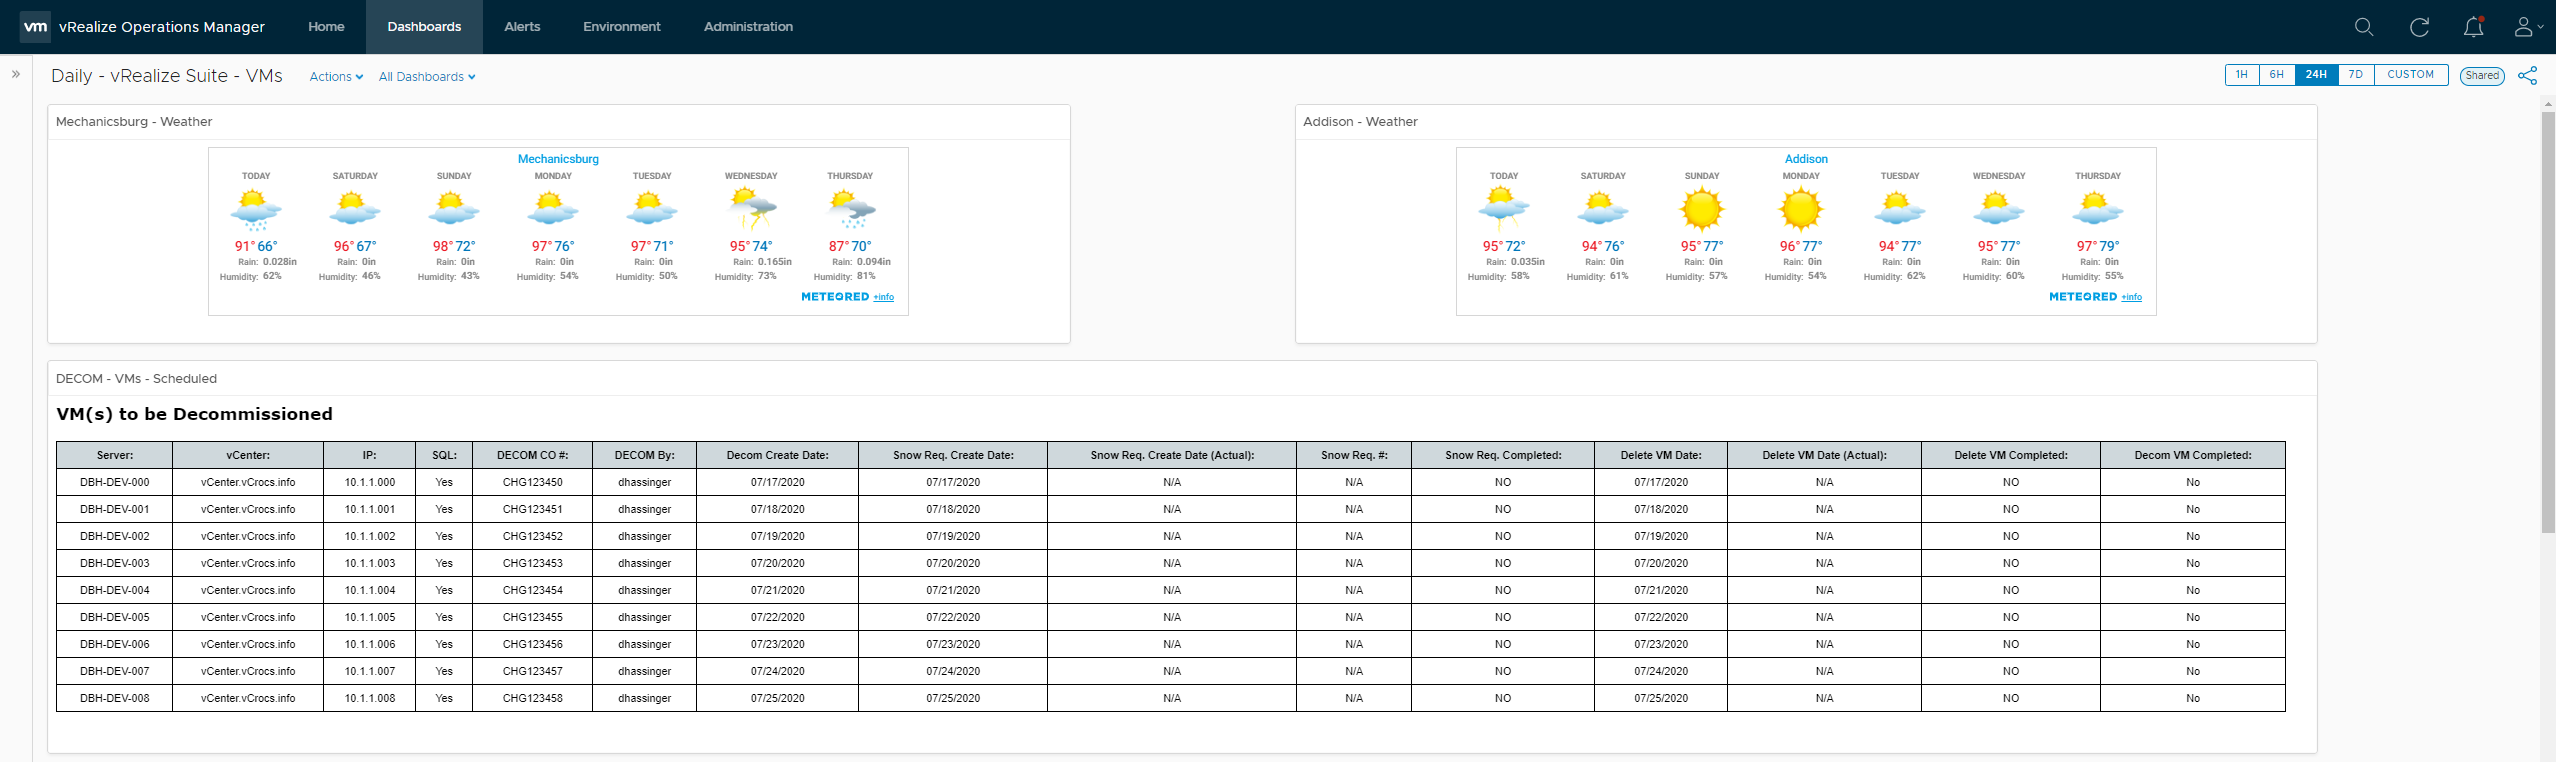Click the vm logo icon

[36, 27]
